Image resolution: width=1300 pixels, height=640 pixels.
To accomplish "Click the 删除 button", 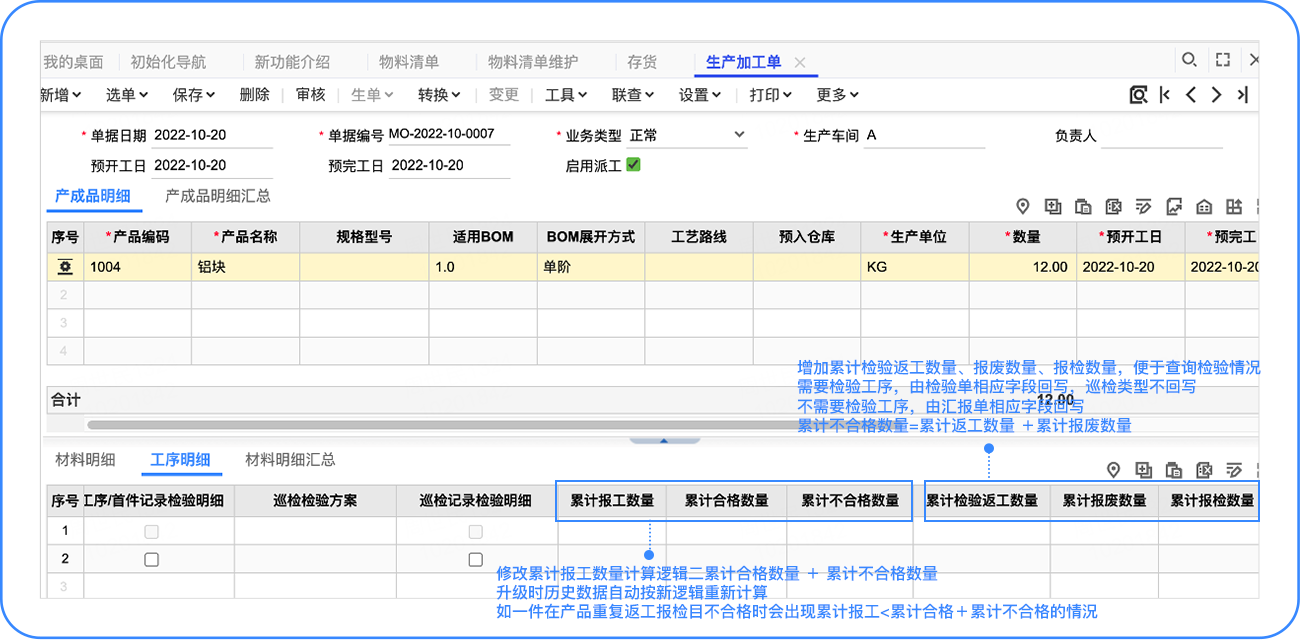I will tap(255, 95).
